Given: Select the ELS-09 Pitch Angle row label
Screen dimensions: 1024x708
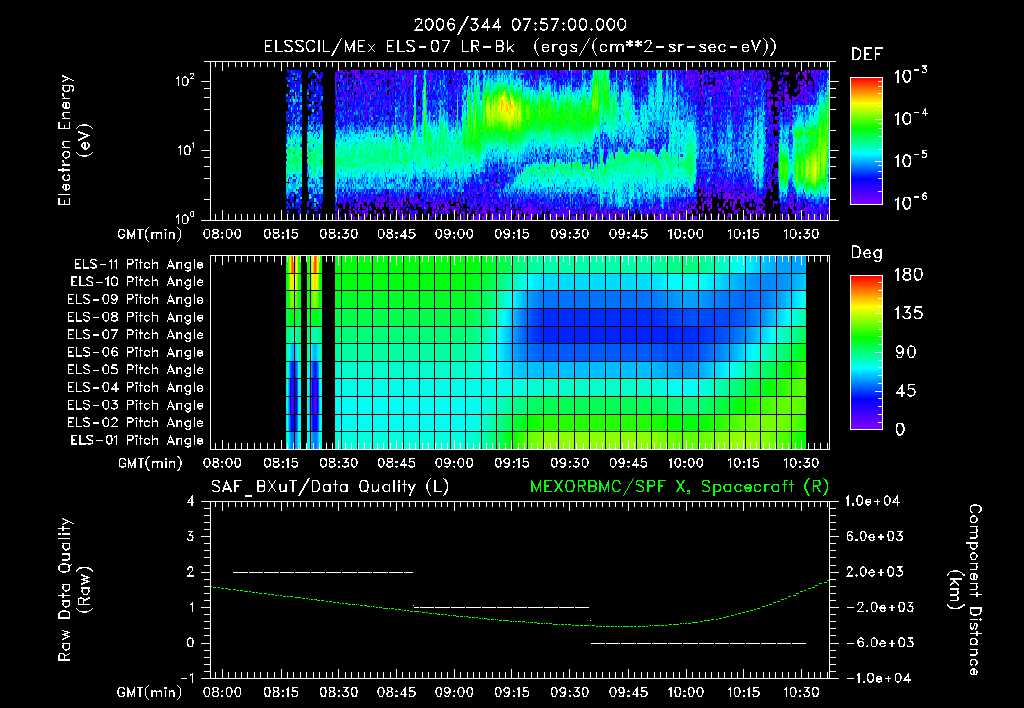Looking at the screenshot, I should pyautogui.click(x=135, y=300).
